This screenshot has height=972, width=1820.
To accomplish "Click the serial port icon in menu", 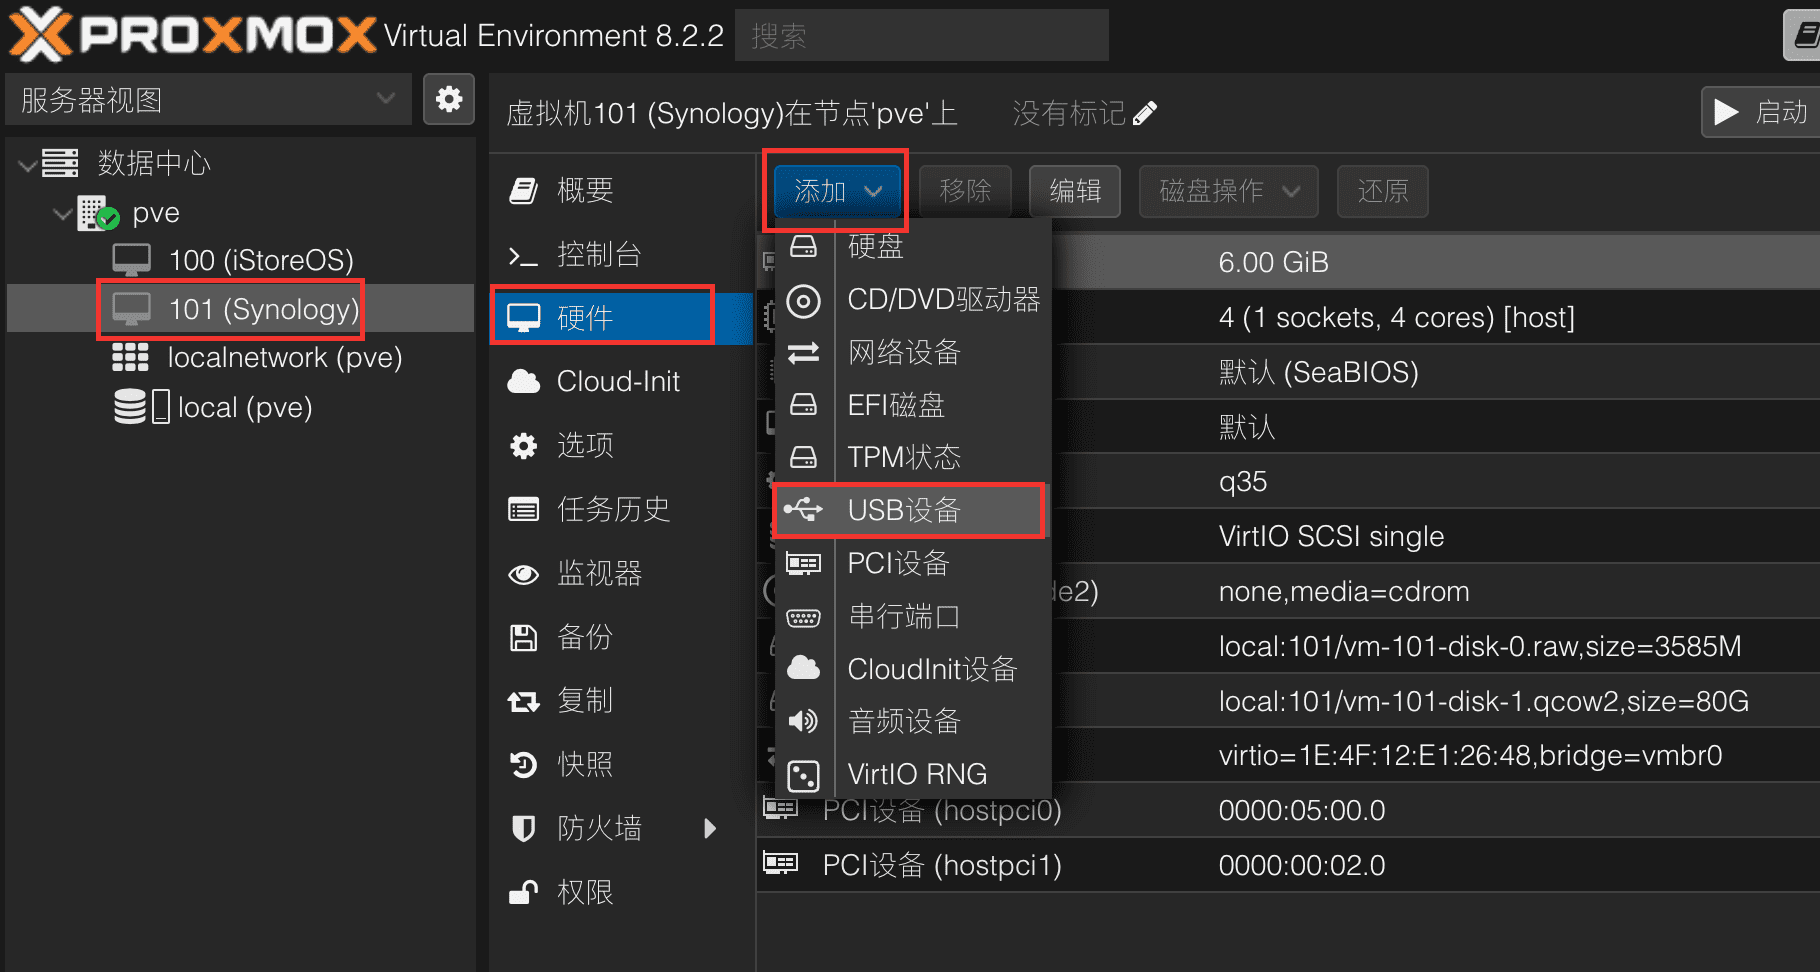I will [803, 617].
